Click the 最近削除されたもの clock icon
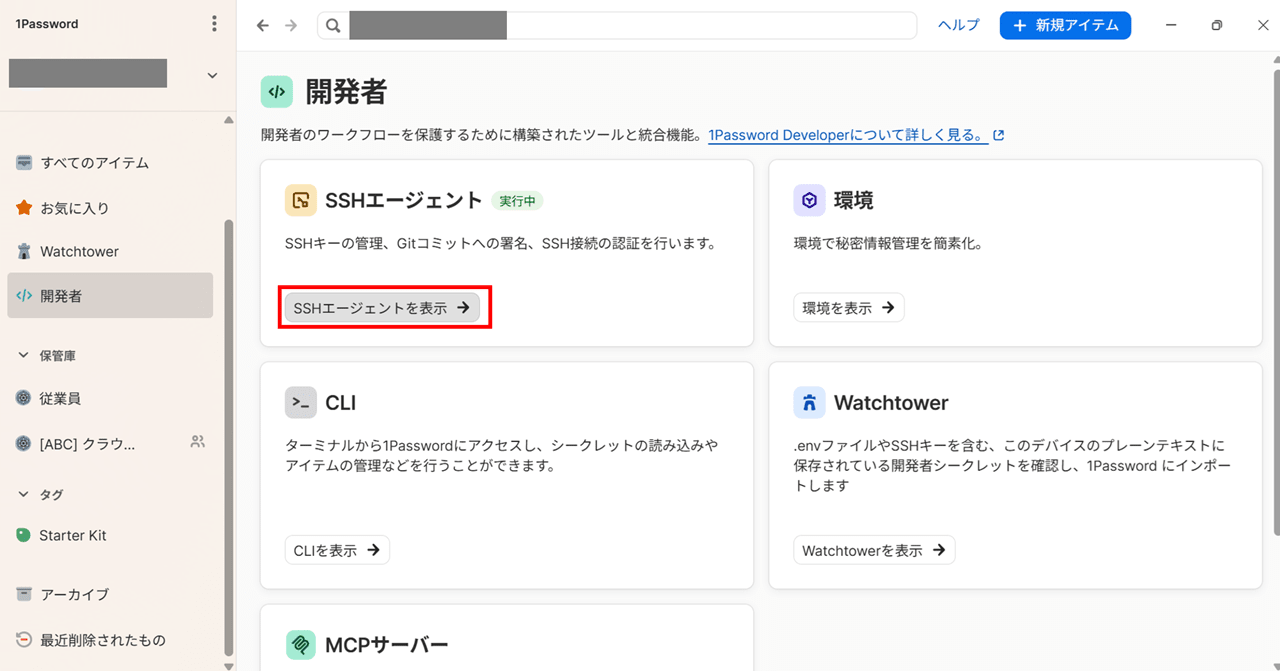This screenshot has width=1280, height=671. [24, 640]
